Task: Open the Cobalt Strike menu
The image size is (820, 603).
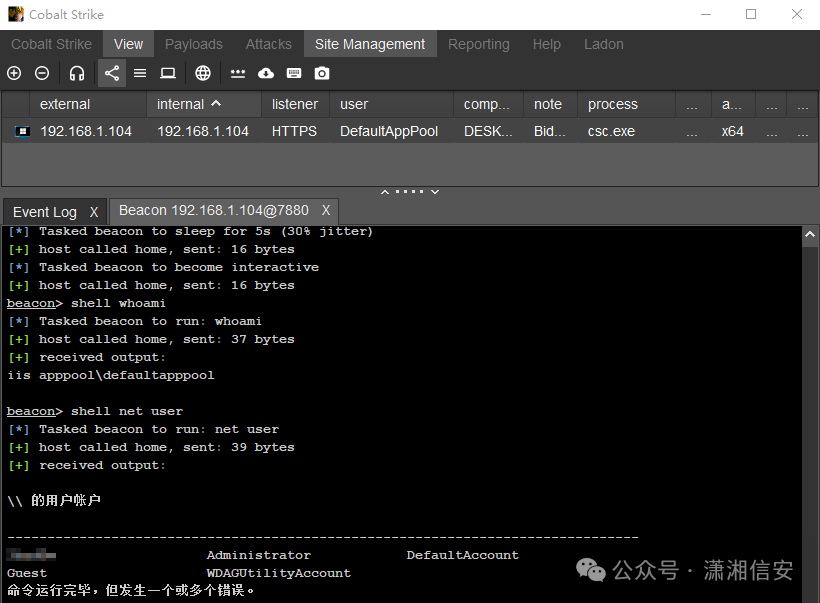Action: 51,44
